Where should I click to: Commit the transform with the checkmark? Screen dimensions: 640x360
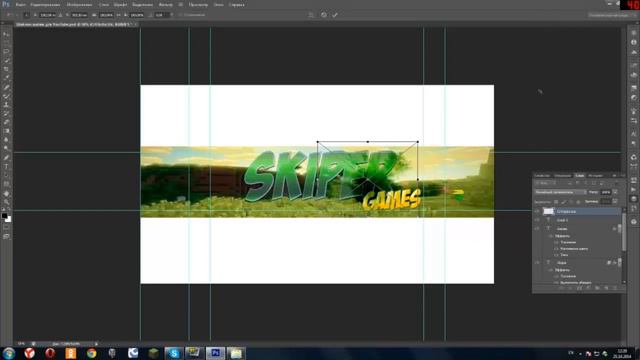pyautogui.click(x=335, y=15)
